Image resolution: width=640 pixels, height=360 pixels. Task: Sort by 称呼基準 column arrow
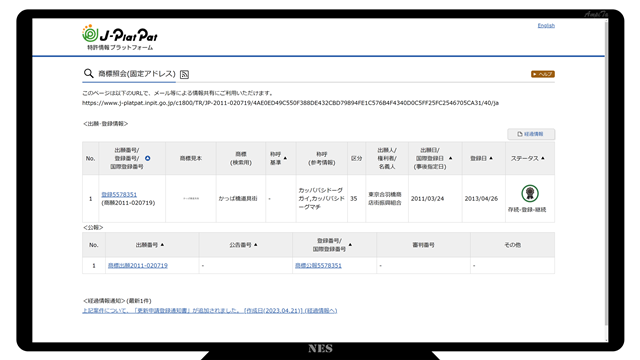[285, 158]
